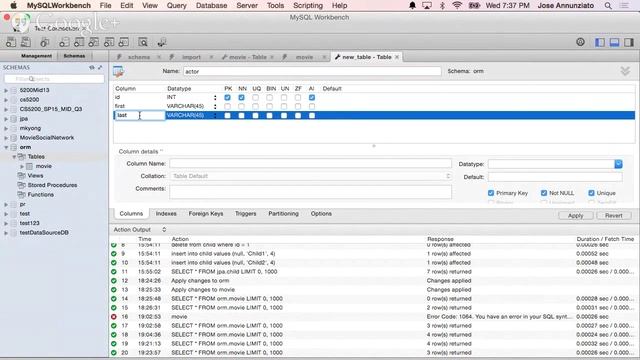Toggle PK checkbox for id column
The image size is (640, 360).
(x=227, y=98)
